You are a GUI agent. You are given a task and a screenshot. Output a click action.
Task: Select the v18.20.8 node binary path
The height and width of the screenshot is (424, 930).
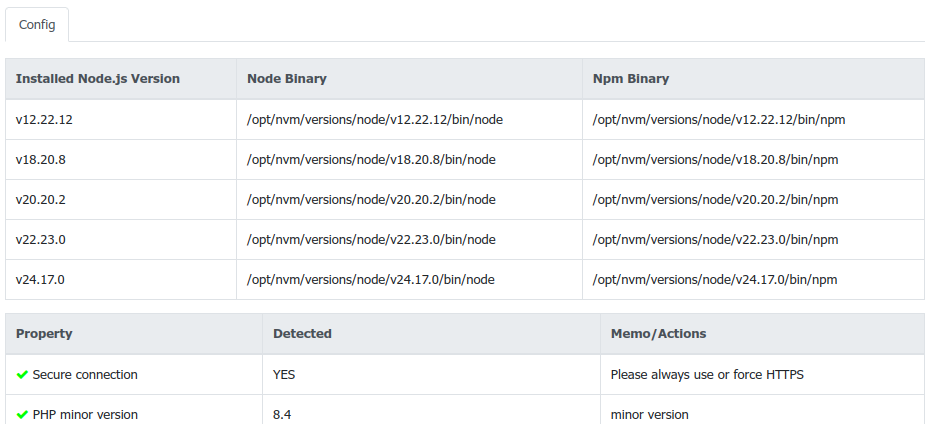click(371, 160)
